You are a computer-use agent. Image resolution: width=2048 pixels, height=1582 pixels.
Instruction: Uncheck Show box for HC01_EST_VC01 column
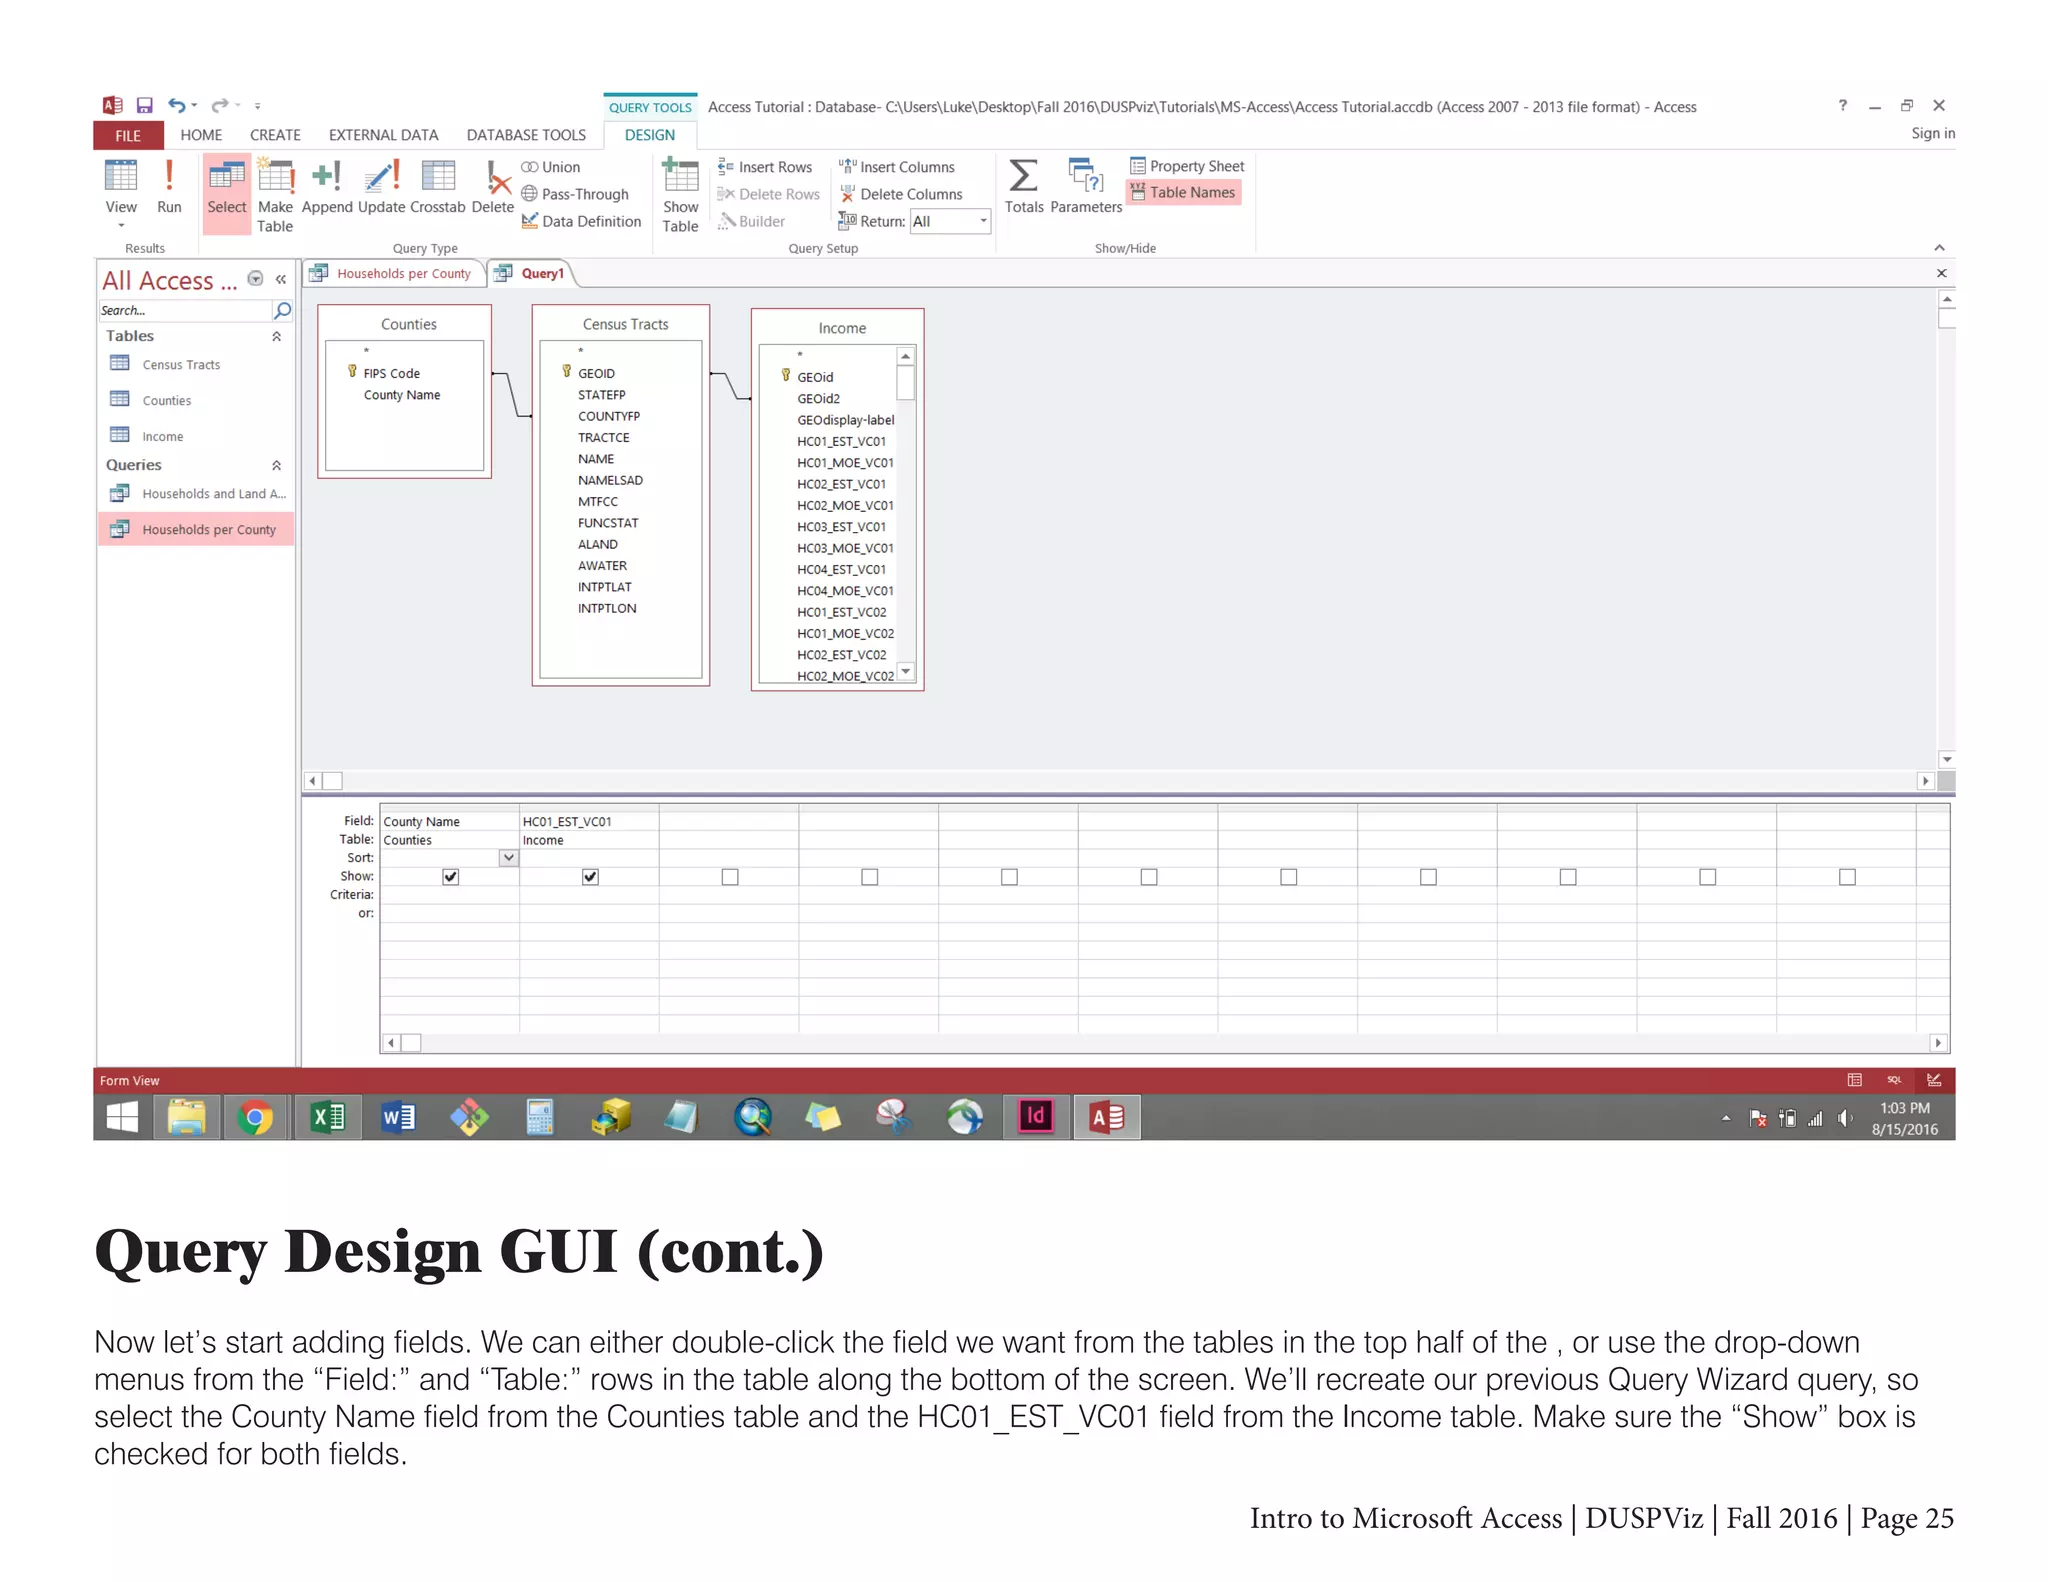pos(590,877)
